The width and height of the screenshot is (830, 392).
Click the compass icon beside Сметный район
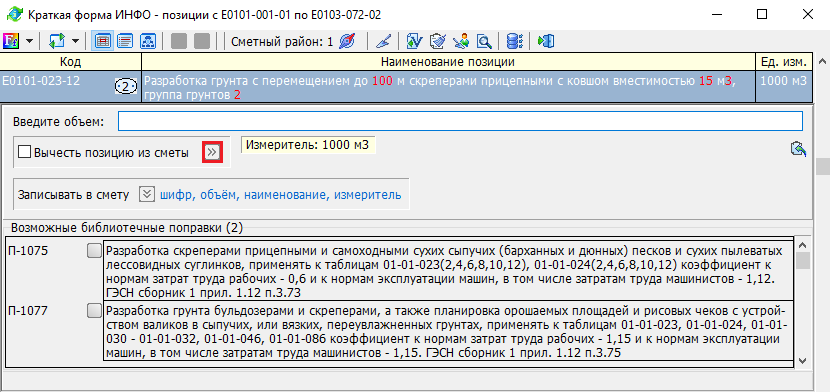(x=347, y=41)
